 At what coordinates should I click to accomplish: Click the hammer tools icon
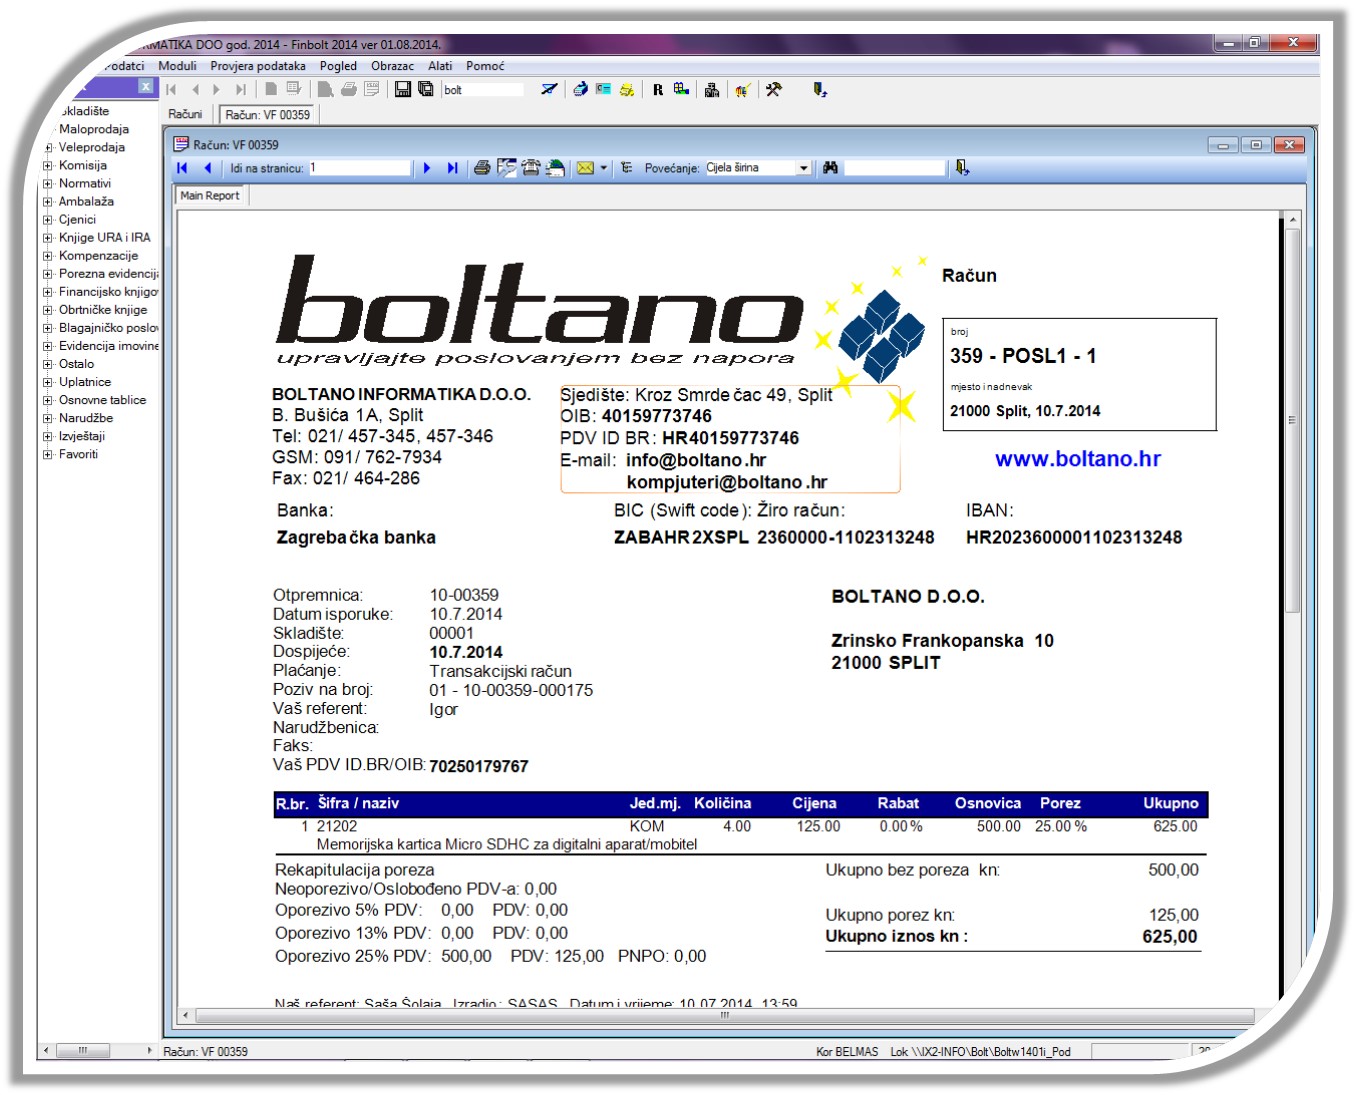(773, 89)
